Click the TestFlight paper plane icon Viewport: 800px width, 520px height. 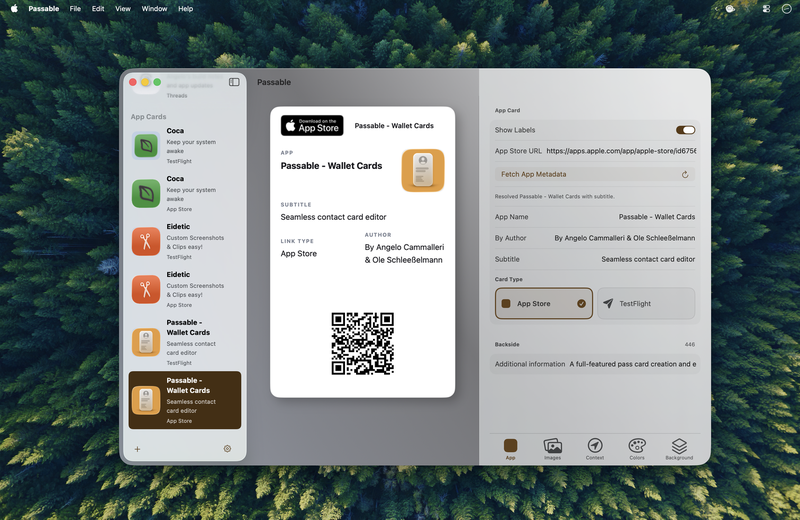click(x=608, y=304)
